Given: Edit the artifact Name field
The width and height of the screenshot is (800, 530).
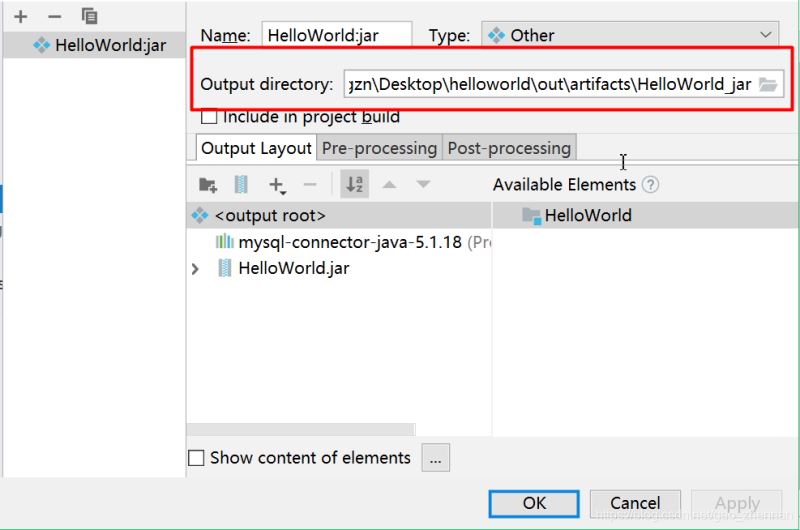Looking at the screenshot, I should click(x=337, y=35).
